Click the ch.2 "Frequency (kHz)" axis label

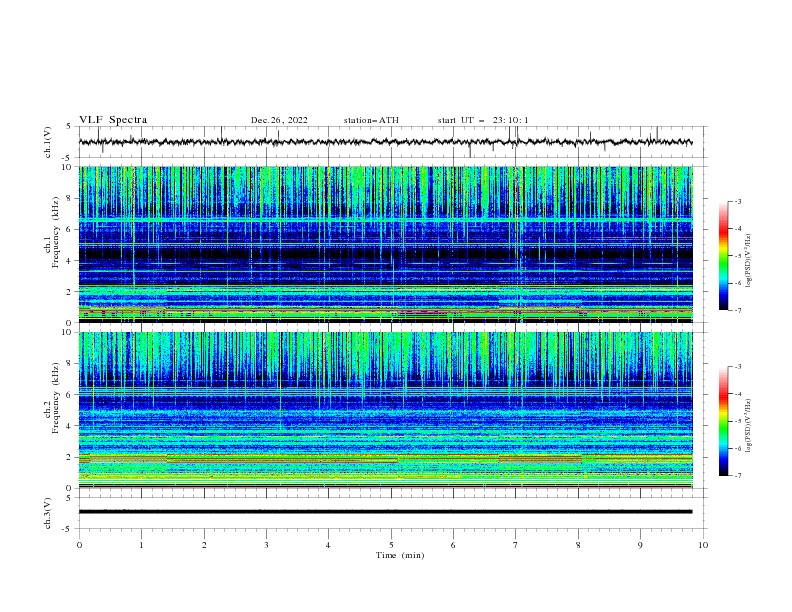(55, 398)
